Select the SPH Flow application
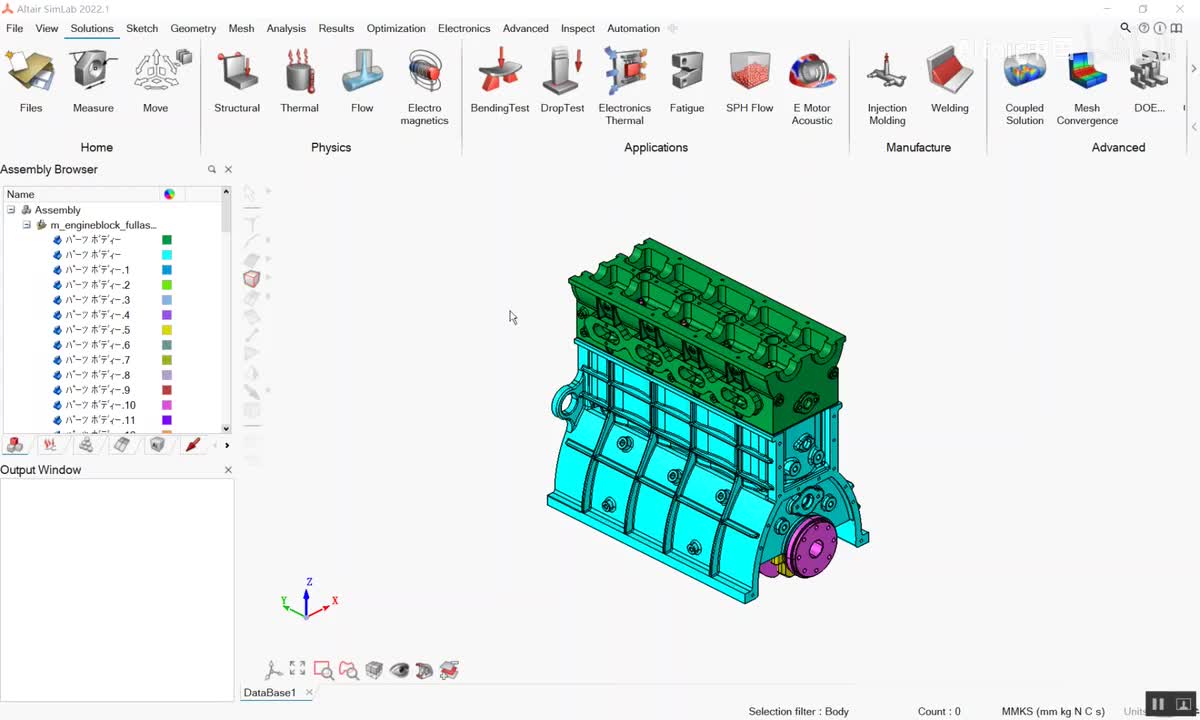 750,82
